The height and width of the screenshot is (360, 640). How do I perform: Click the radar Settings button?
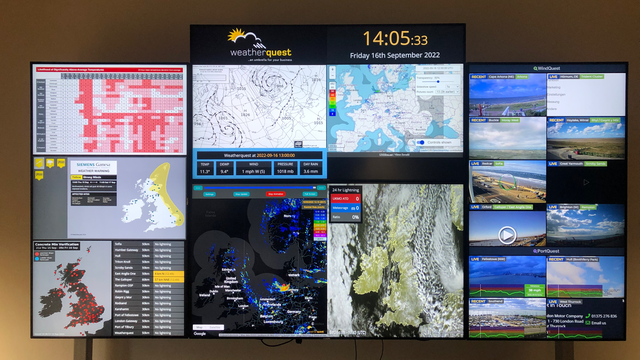[209, 194]
